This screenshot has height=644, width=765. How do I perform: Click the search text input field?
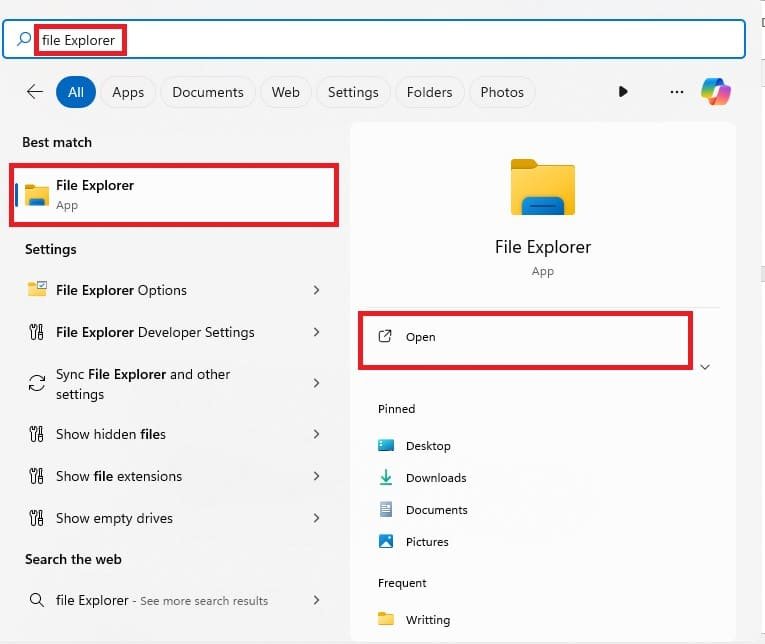[400, 40]
